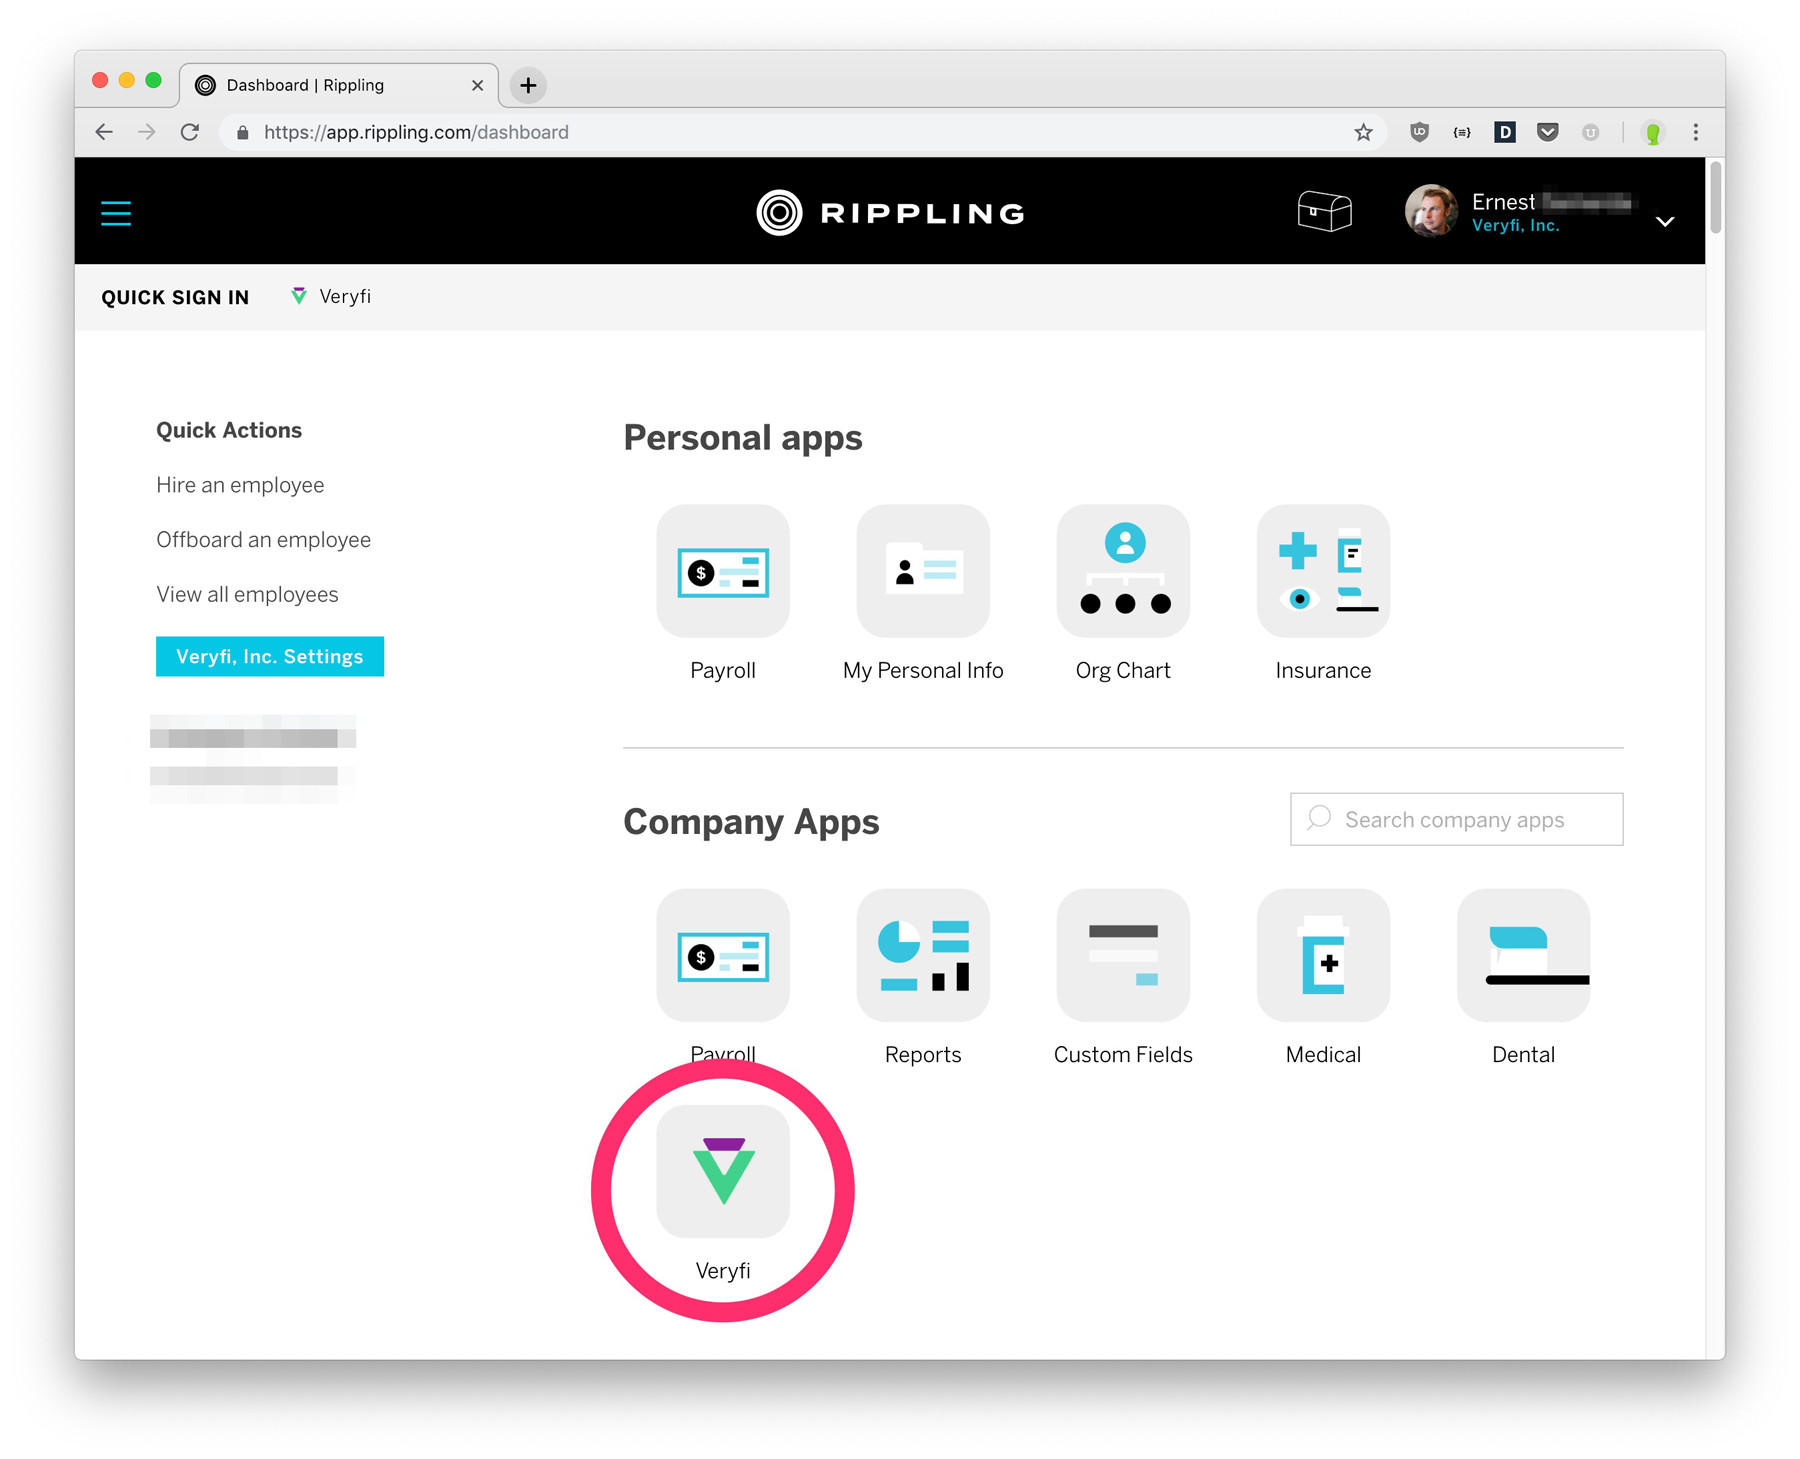Viewport: 1800px width, 1459px height.
Task: Open the hamburger navigation menu
Action: click(115, 212)
